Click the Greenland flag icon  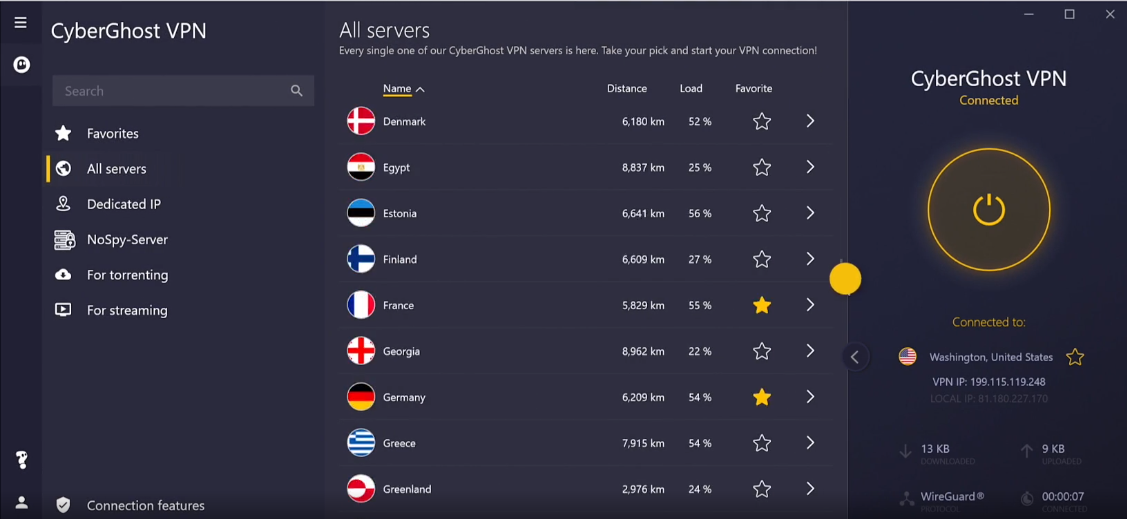pyautogui.click(x=360, y=489)
